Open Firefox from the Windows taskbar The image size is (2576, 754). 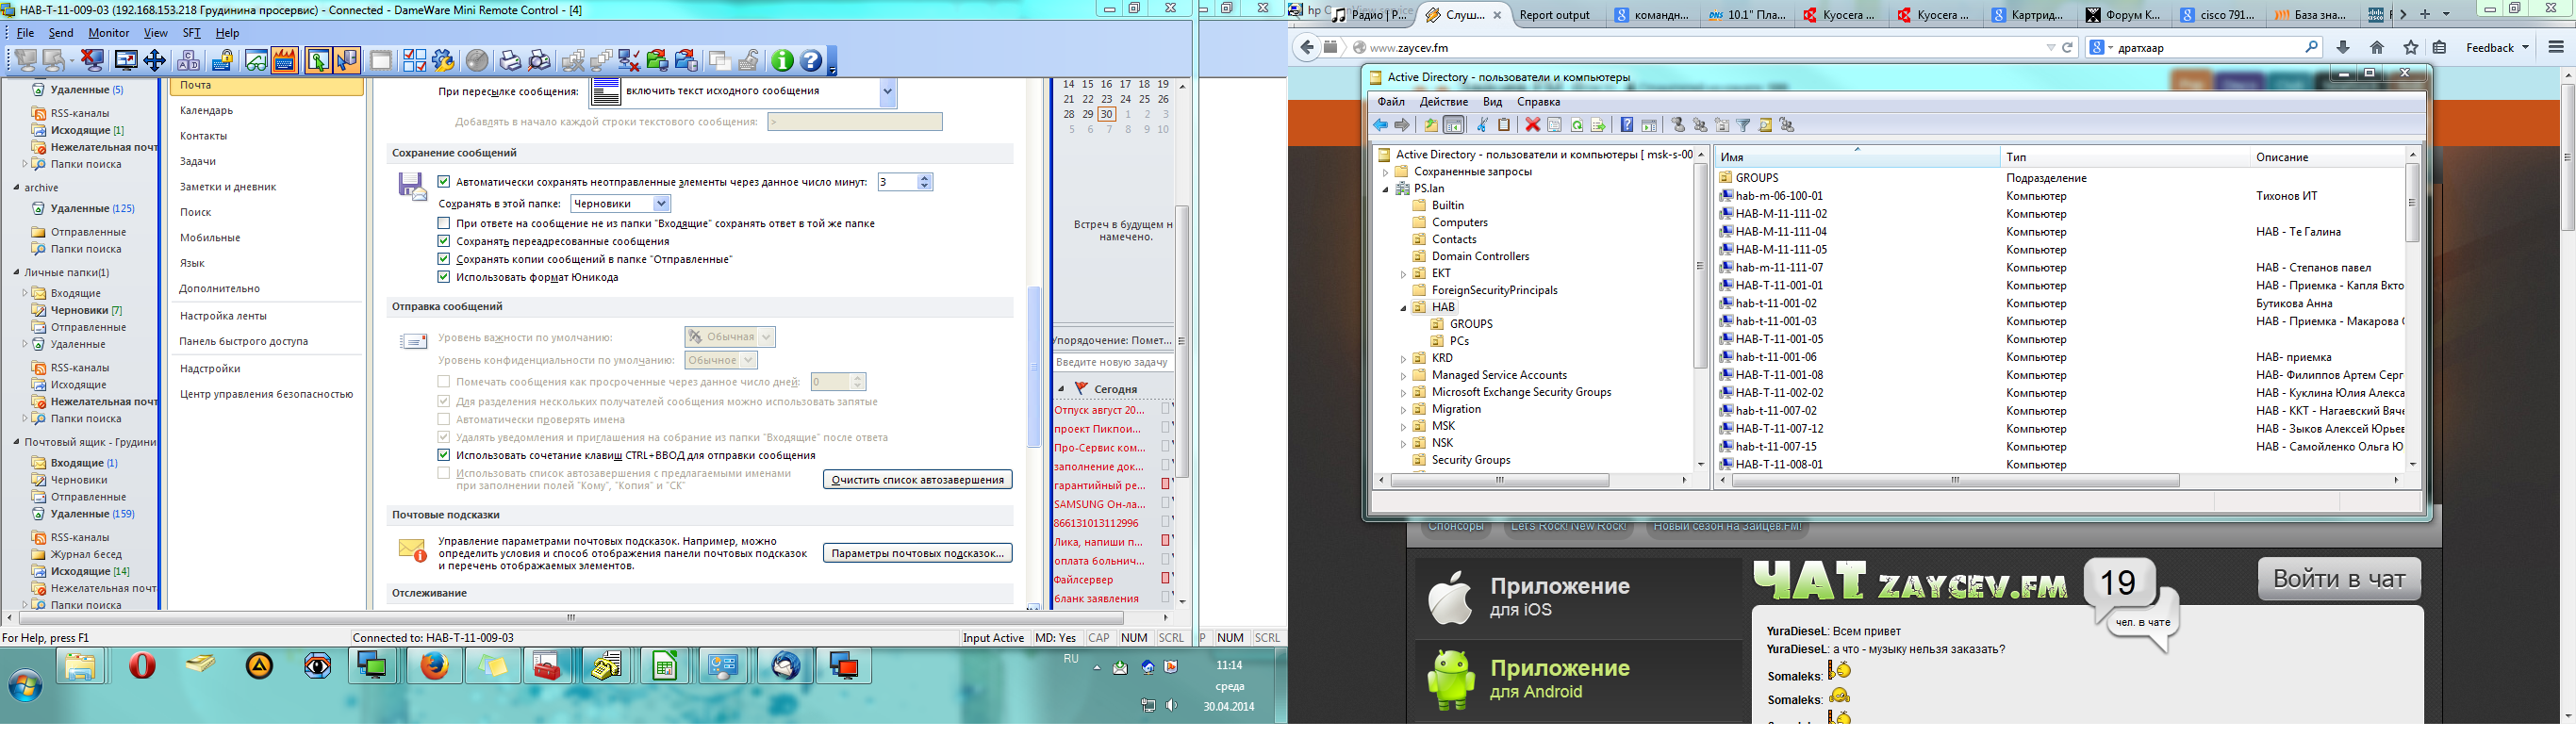(434, 666)
